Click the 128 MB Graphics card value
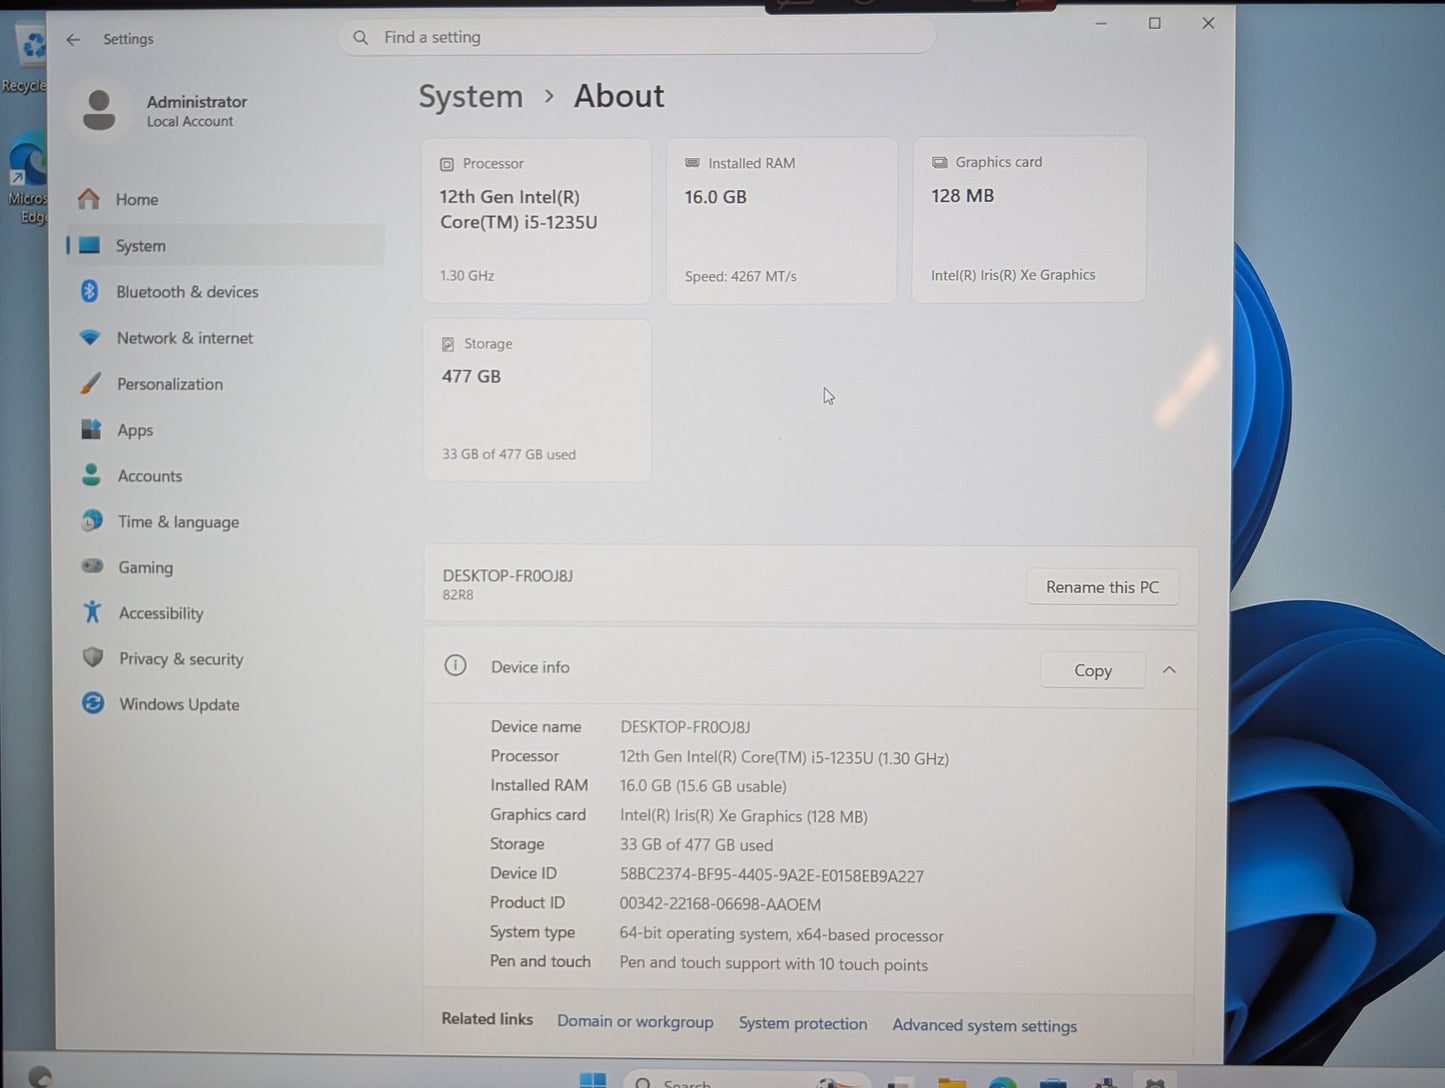This screenshot has width=1445, height=1088. point(962,196)
